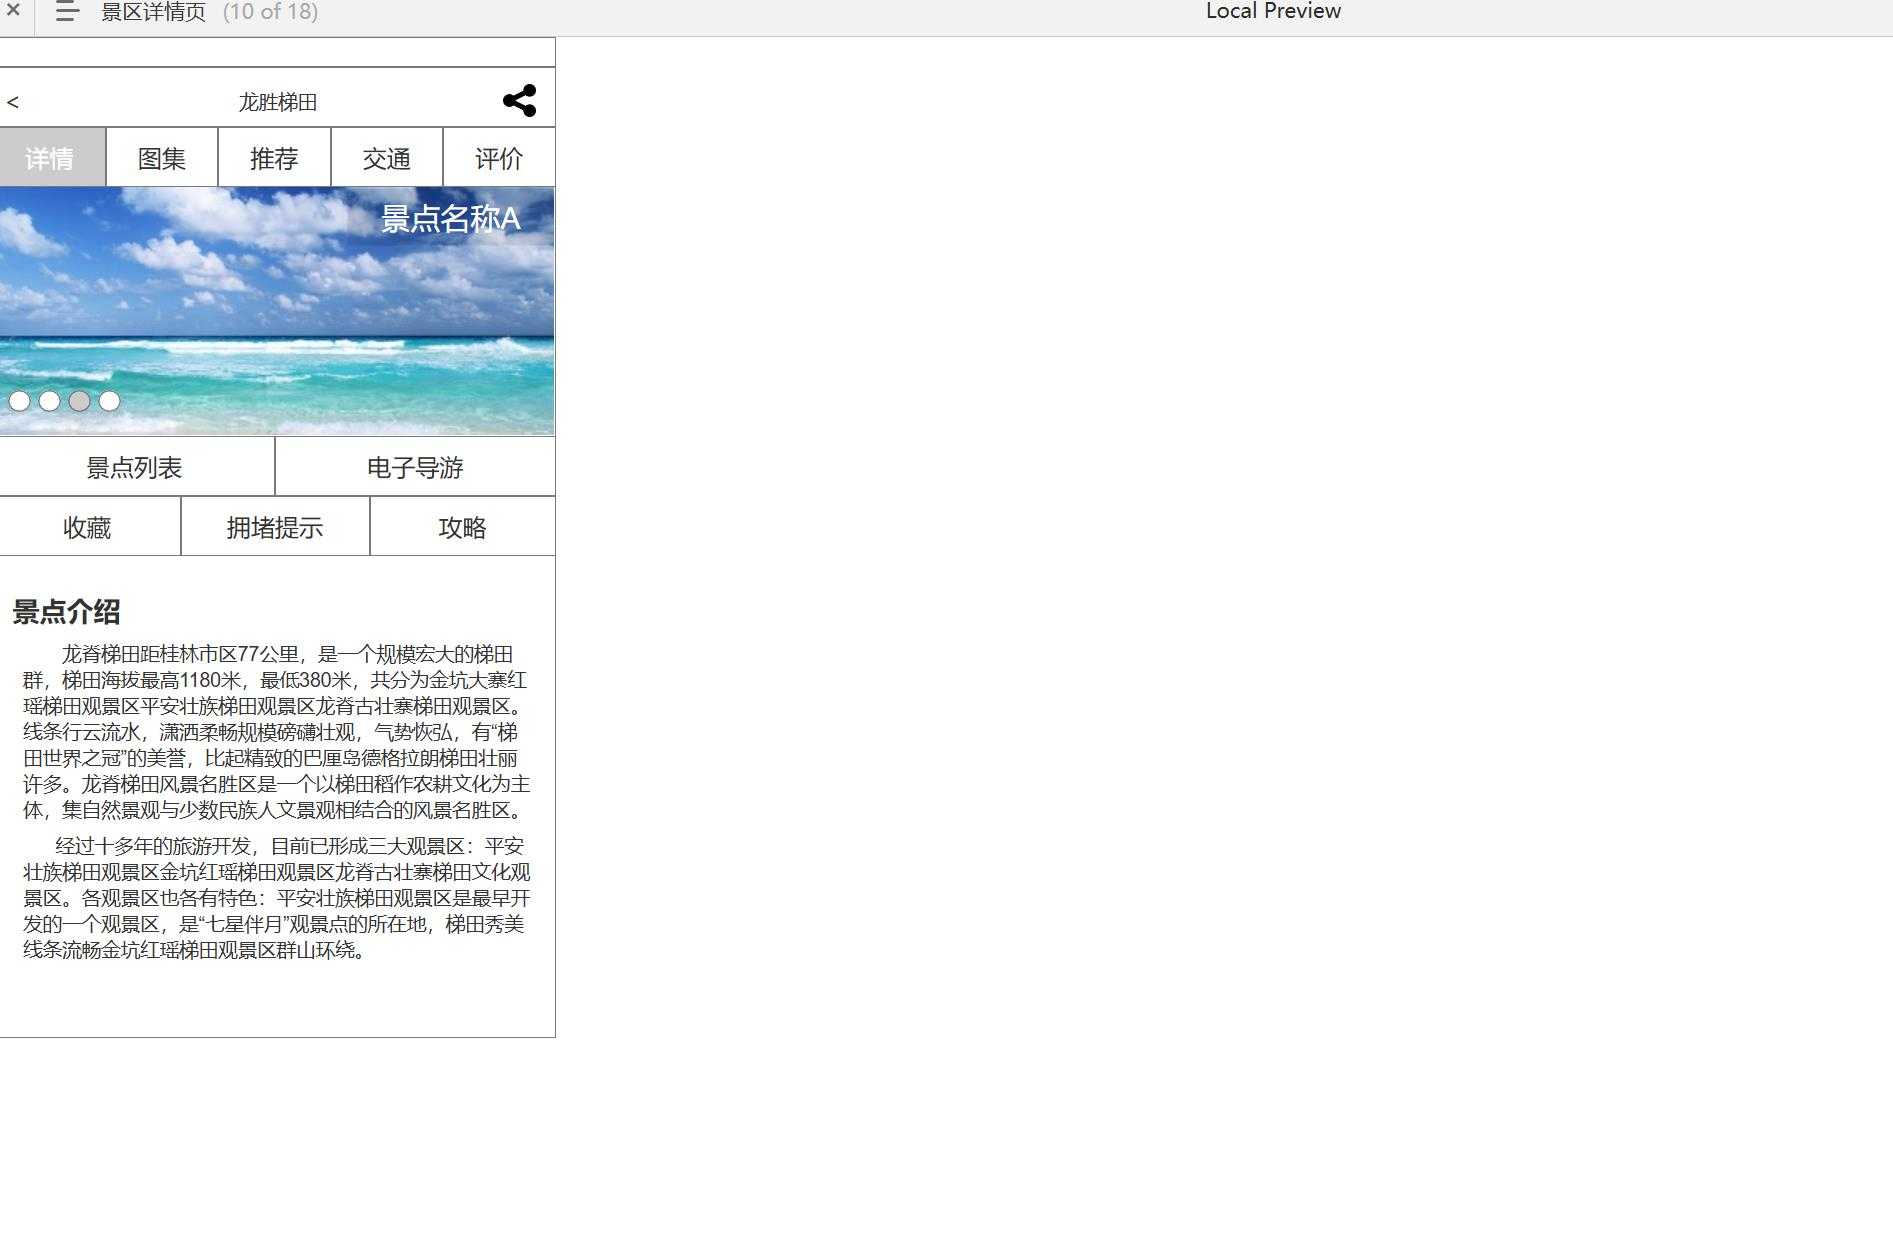1893x1245 pixels.
Task: Show the 拥堵提示 info
Action: point(275,527)
